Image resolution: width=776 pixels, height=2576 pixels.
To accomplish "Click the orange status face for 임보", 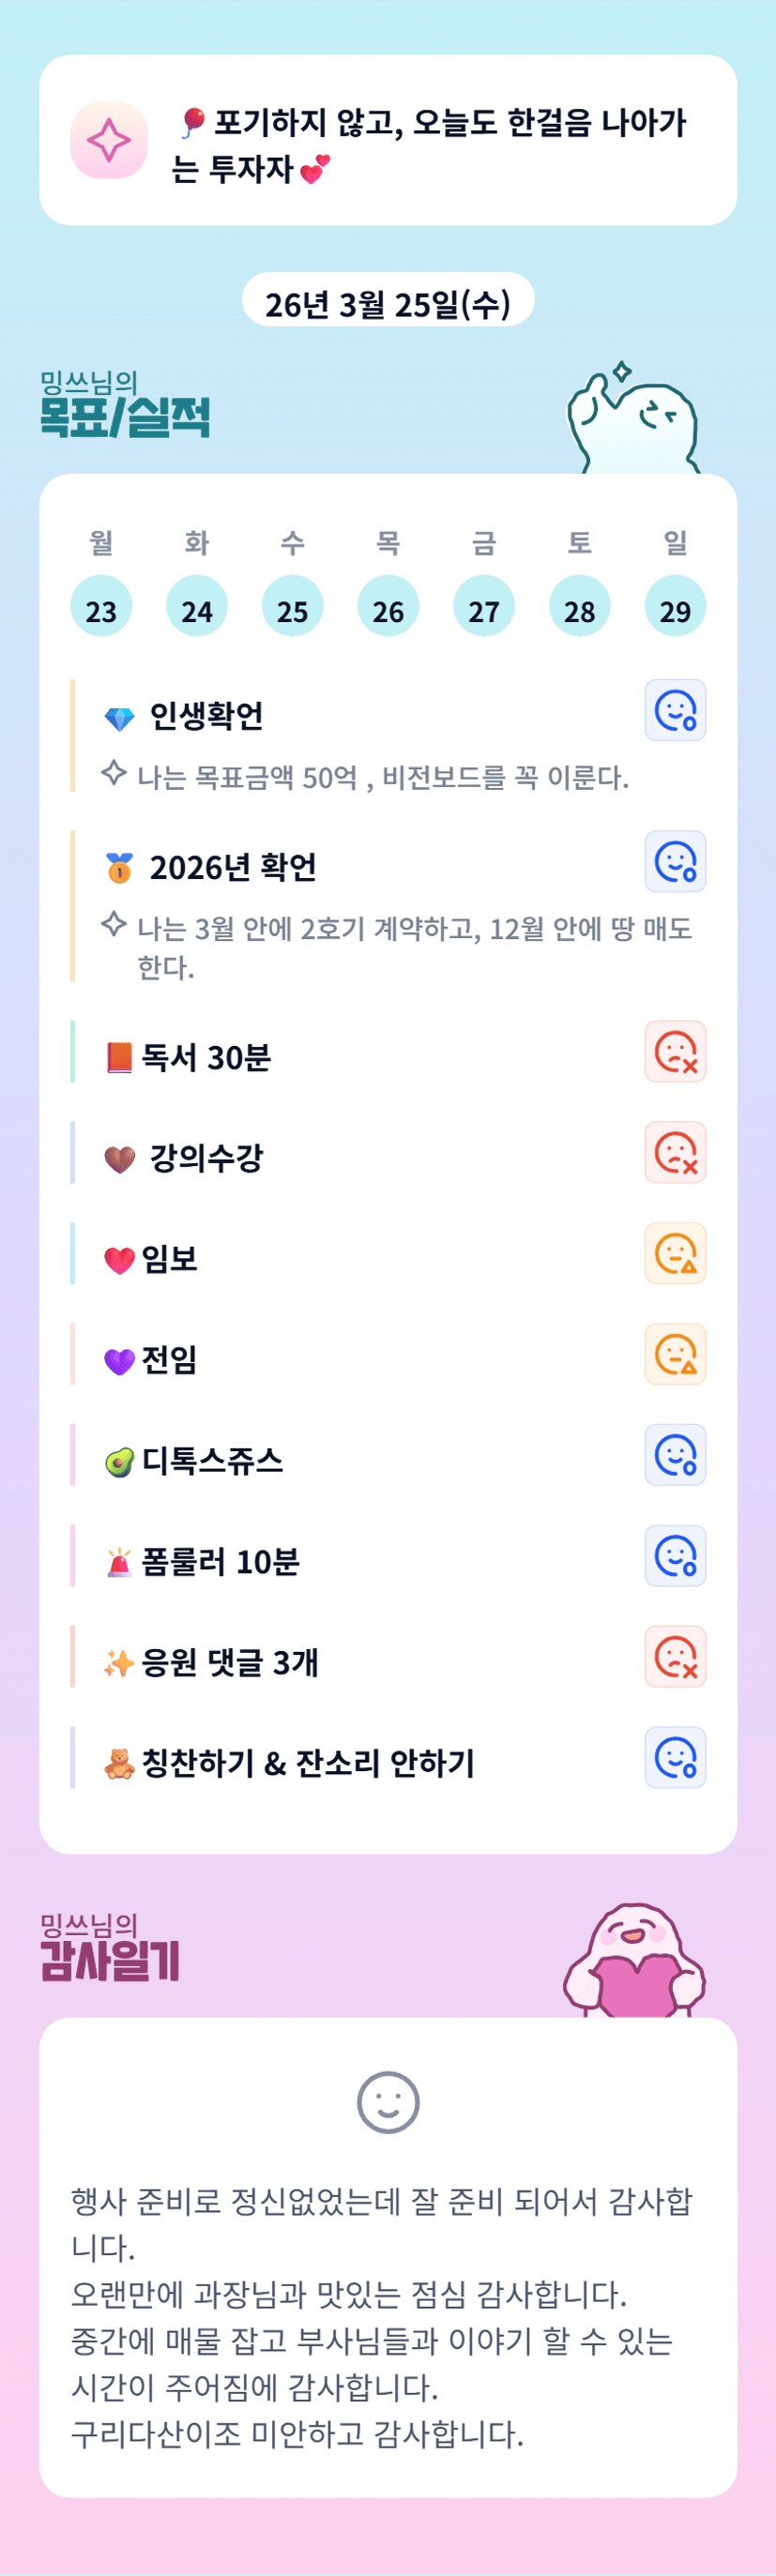I will 675,1254.
